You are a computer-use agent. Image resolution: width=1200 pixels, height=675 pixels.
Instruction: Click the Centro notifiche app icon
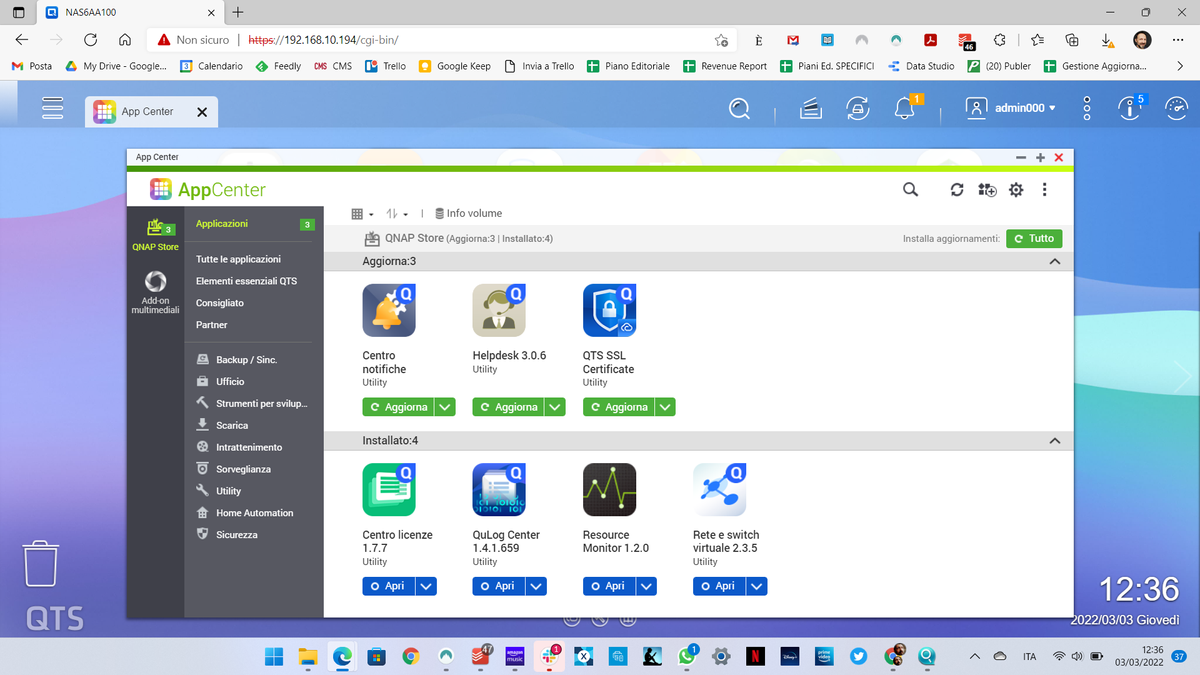(x=389, y=310)
